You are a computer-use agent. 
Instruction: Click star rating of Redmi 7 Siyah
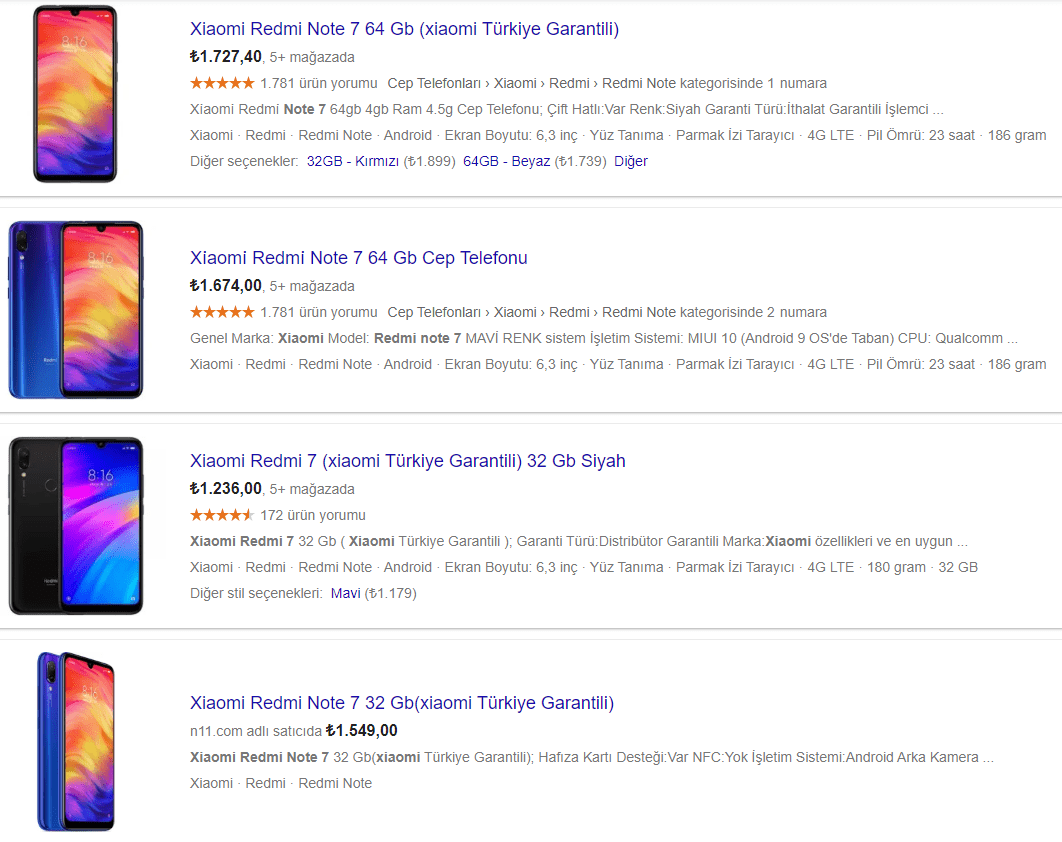pyautogui.click(x=222, y=515)
